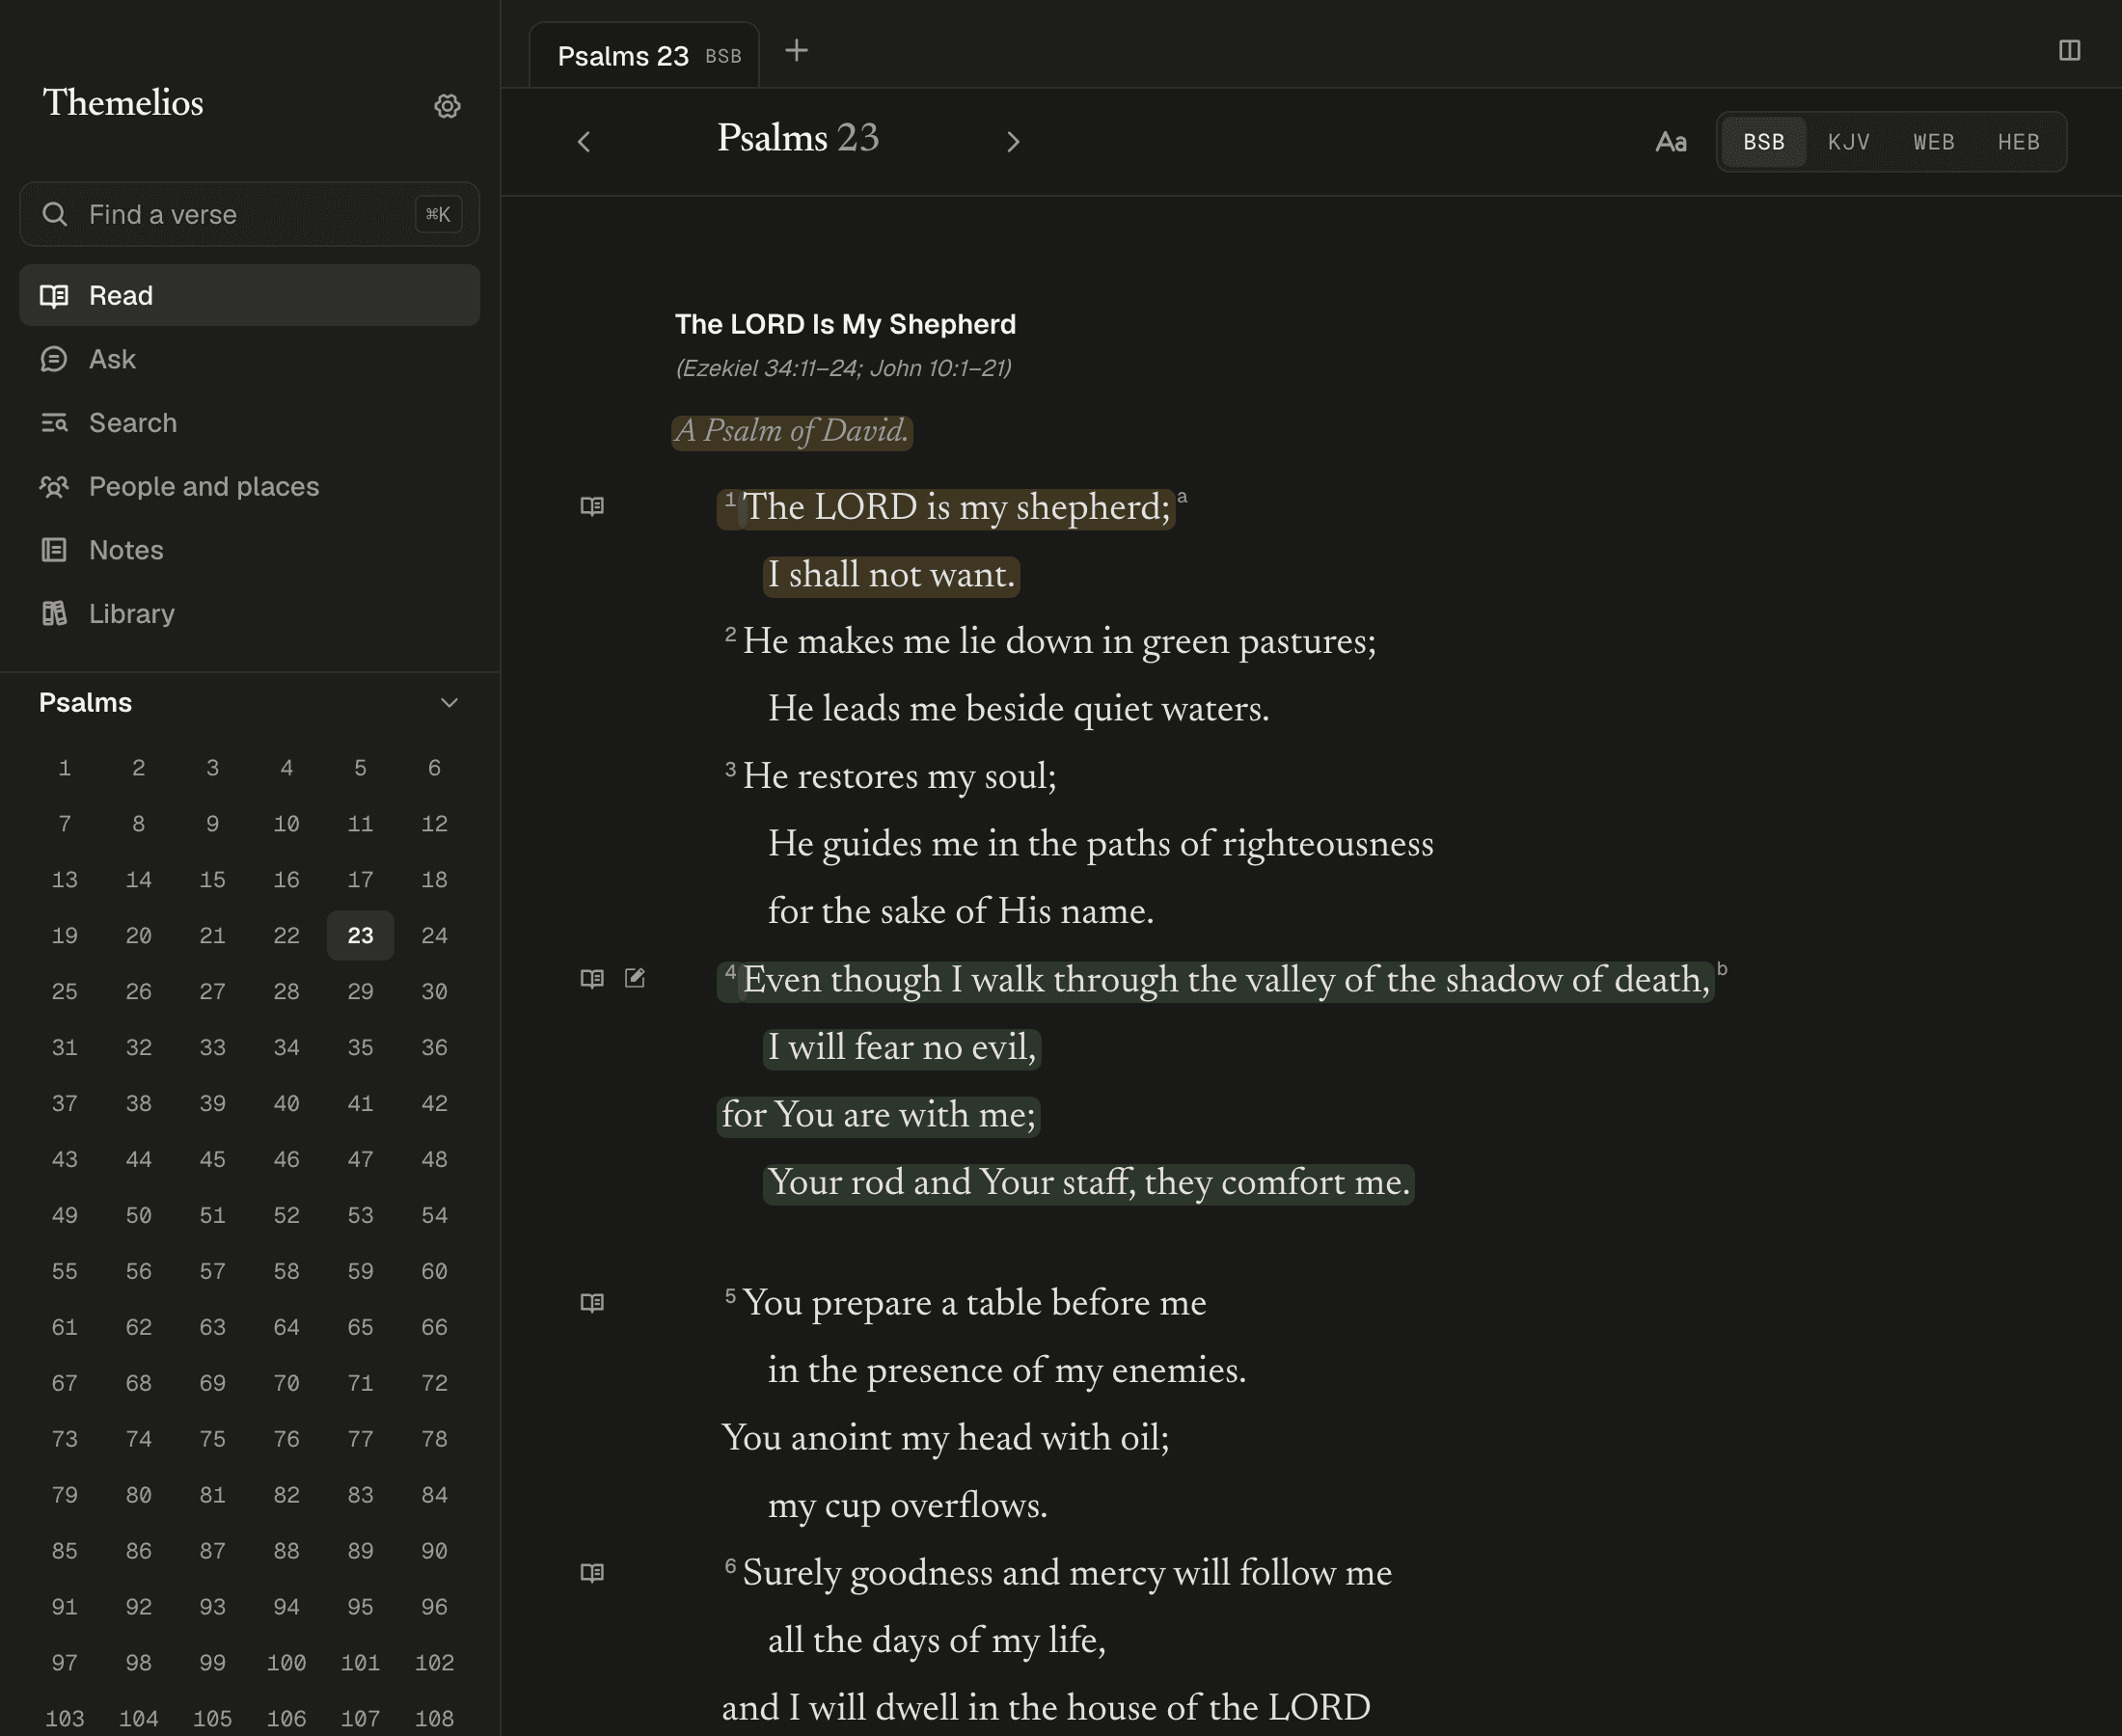
Task: Click the book icon beside verse 6
Action: click(x=592, y=1572)
